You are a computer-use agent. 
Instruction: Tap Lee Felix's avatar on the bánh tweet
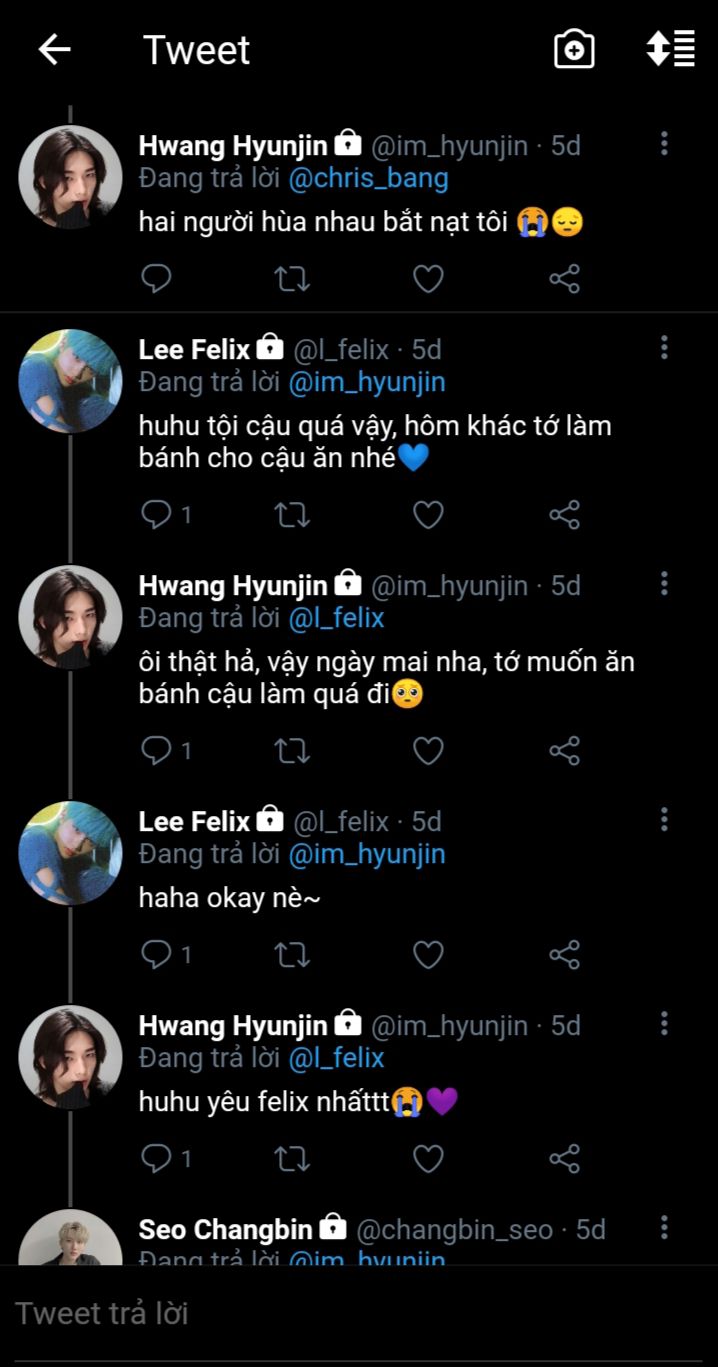click(x=70, y=381)
